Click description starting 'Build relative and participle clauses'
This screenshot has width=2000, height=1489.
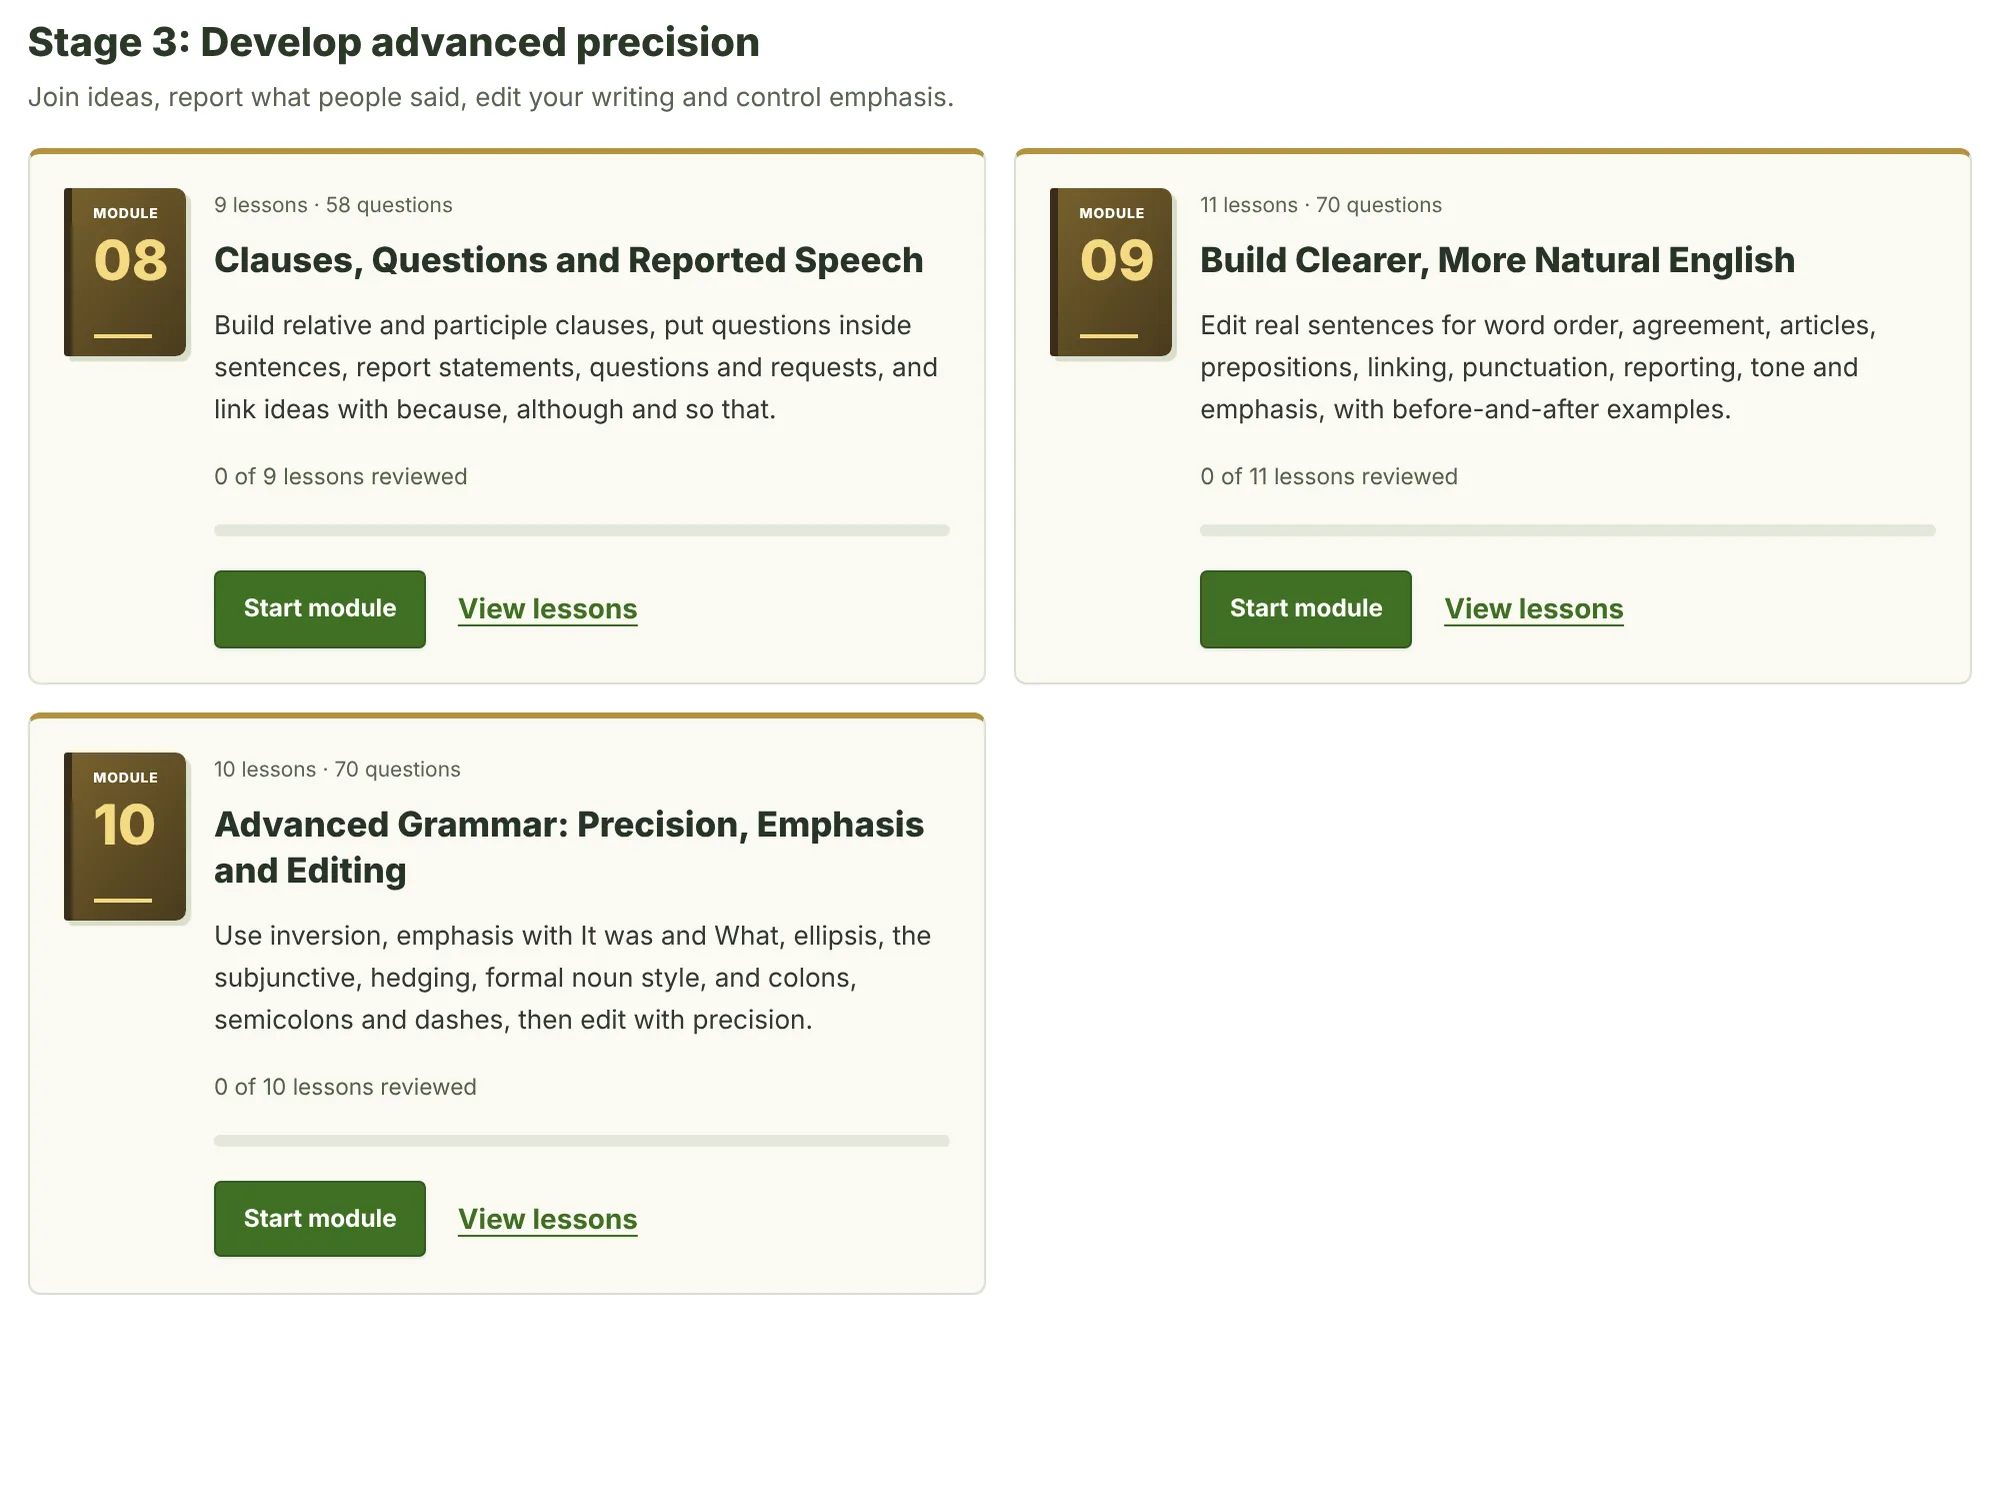pos(576,367)
